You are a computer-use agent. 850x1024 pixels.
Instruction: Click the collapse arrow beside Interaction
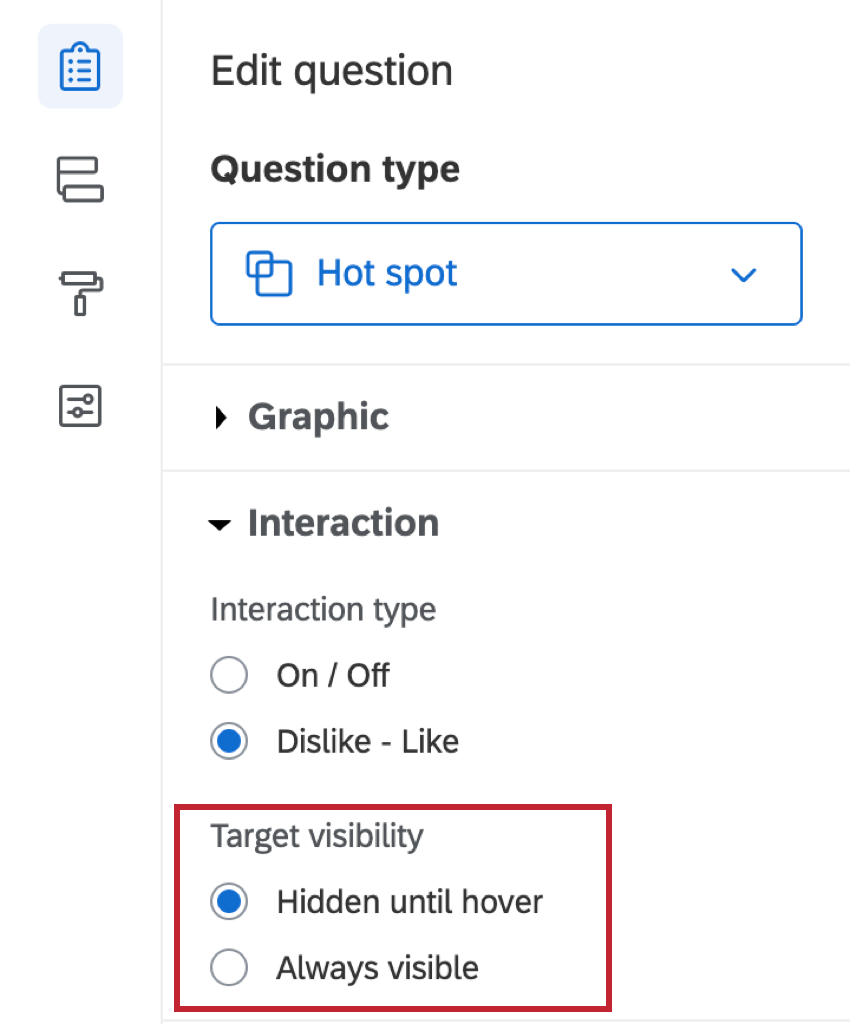coord(220,524)
